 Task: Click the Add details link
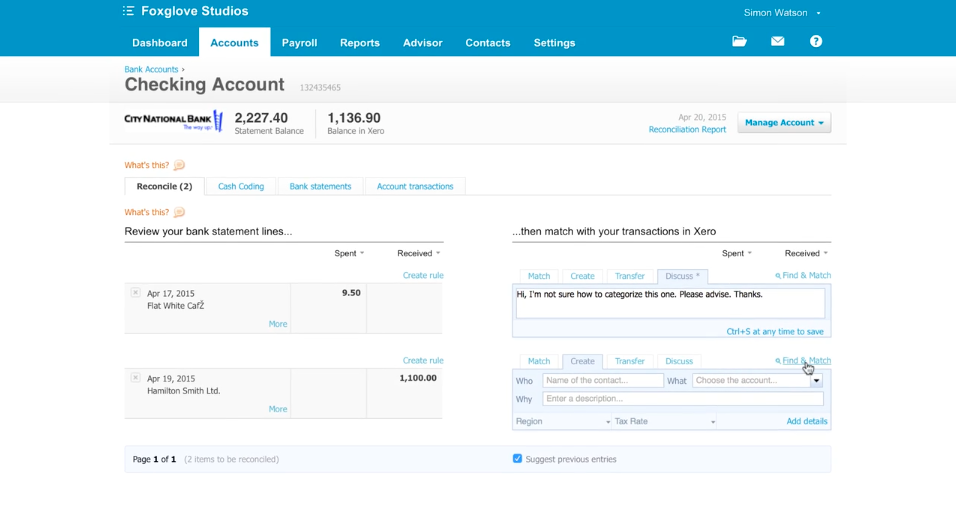point(807,421)
